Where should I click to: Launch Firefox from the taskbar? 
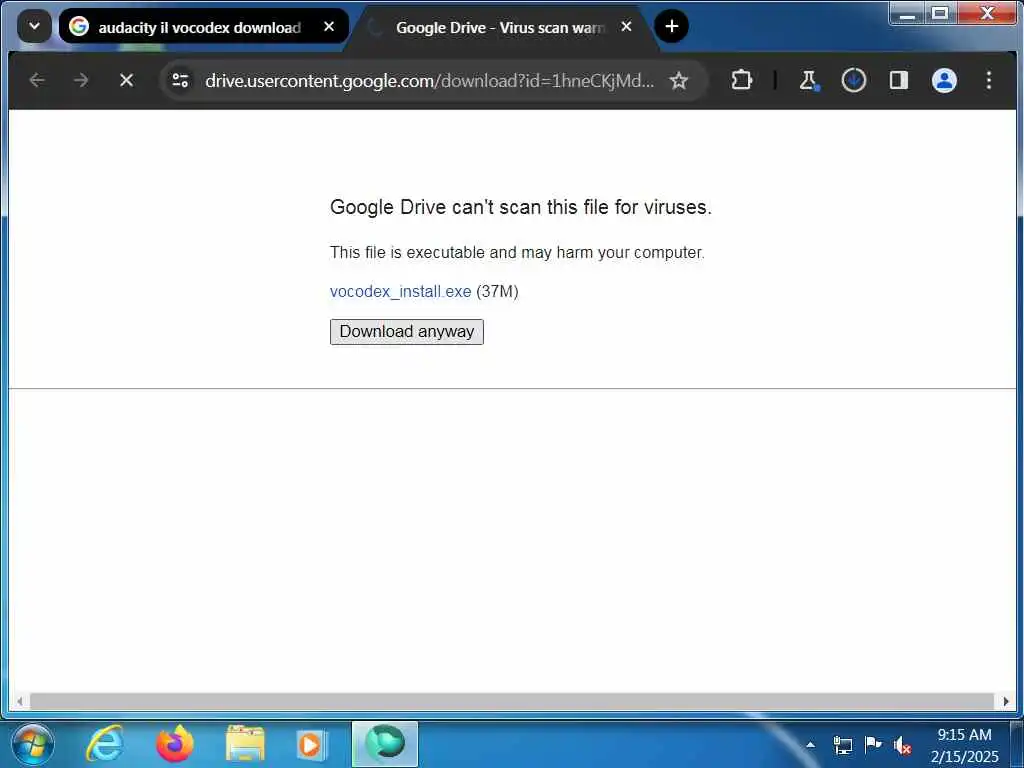[x=175, y=744]
